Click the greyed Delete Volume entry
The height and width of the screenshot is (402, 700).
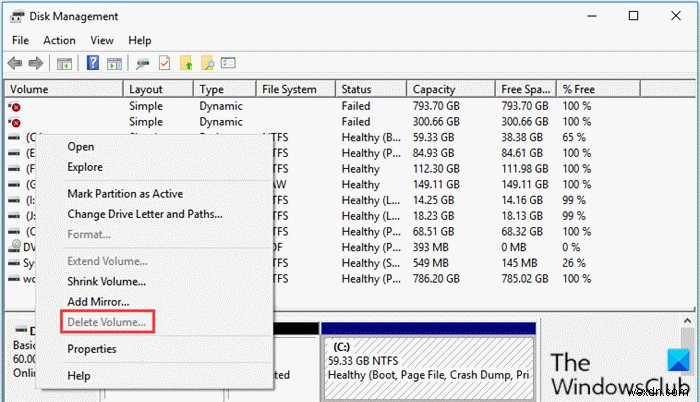click(x=106, y=322)
